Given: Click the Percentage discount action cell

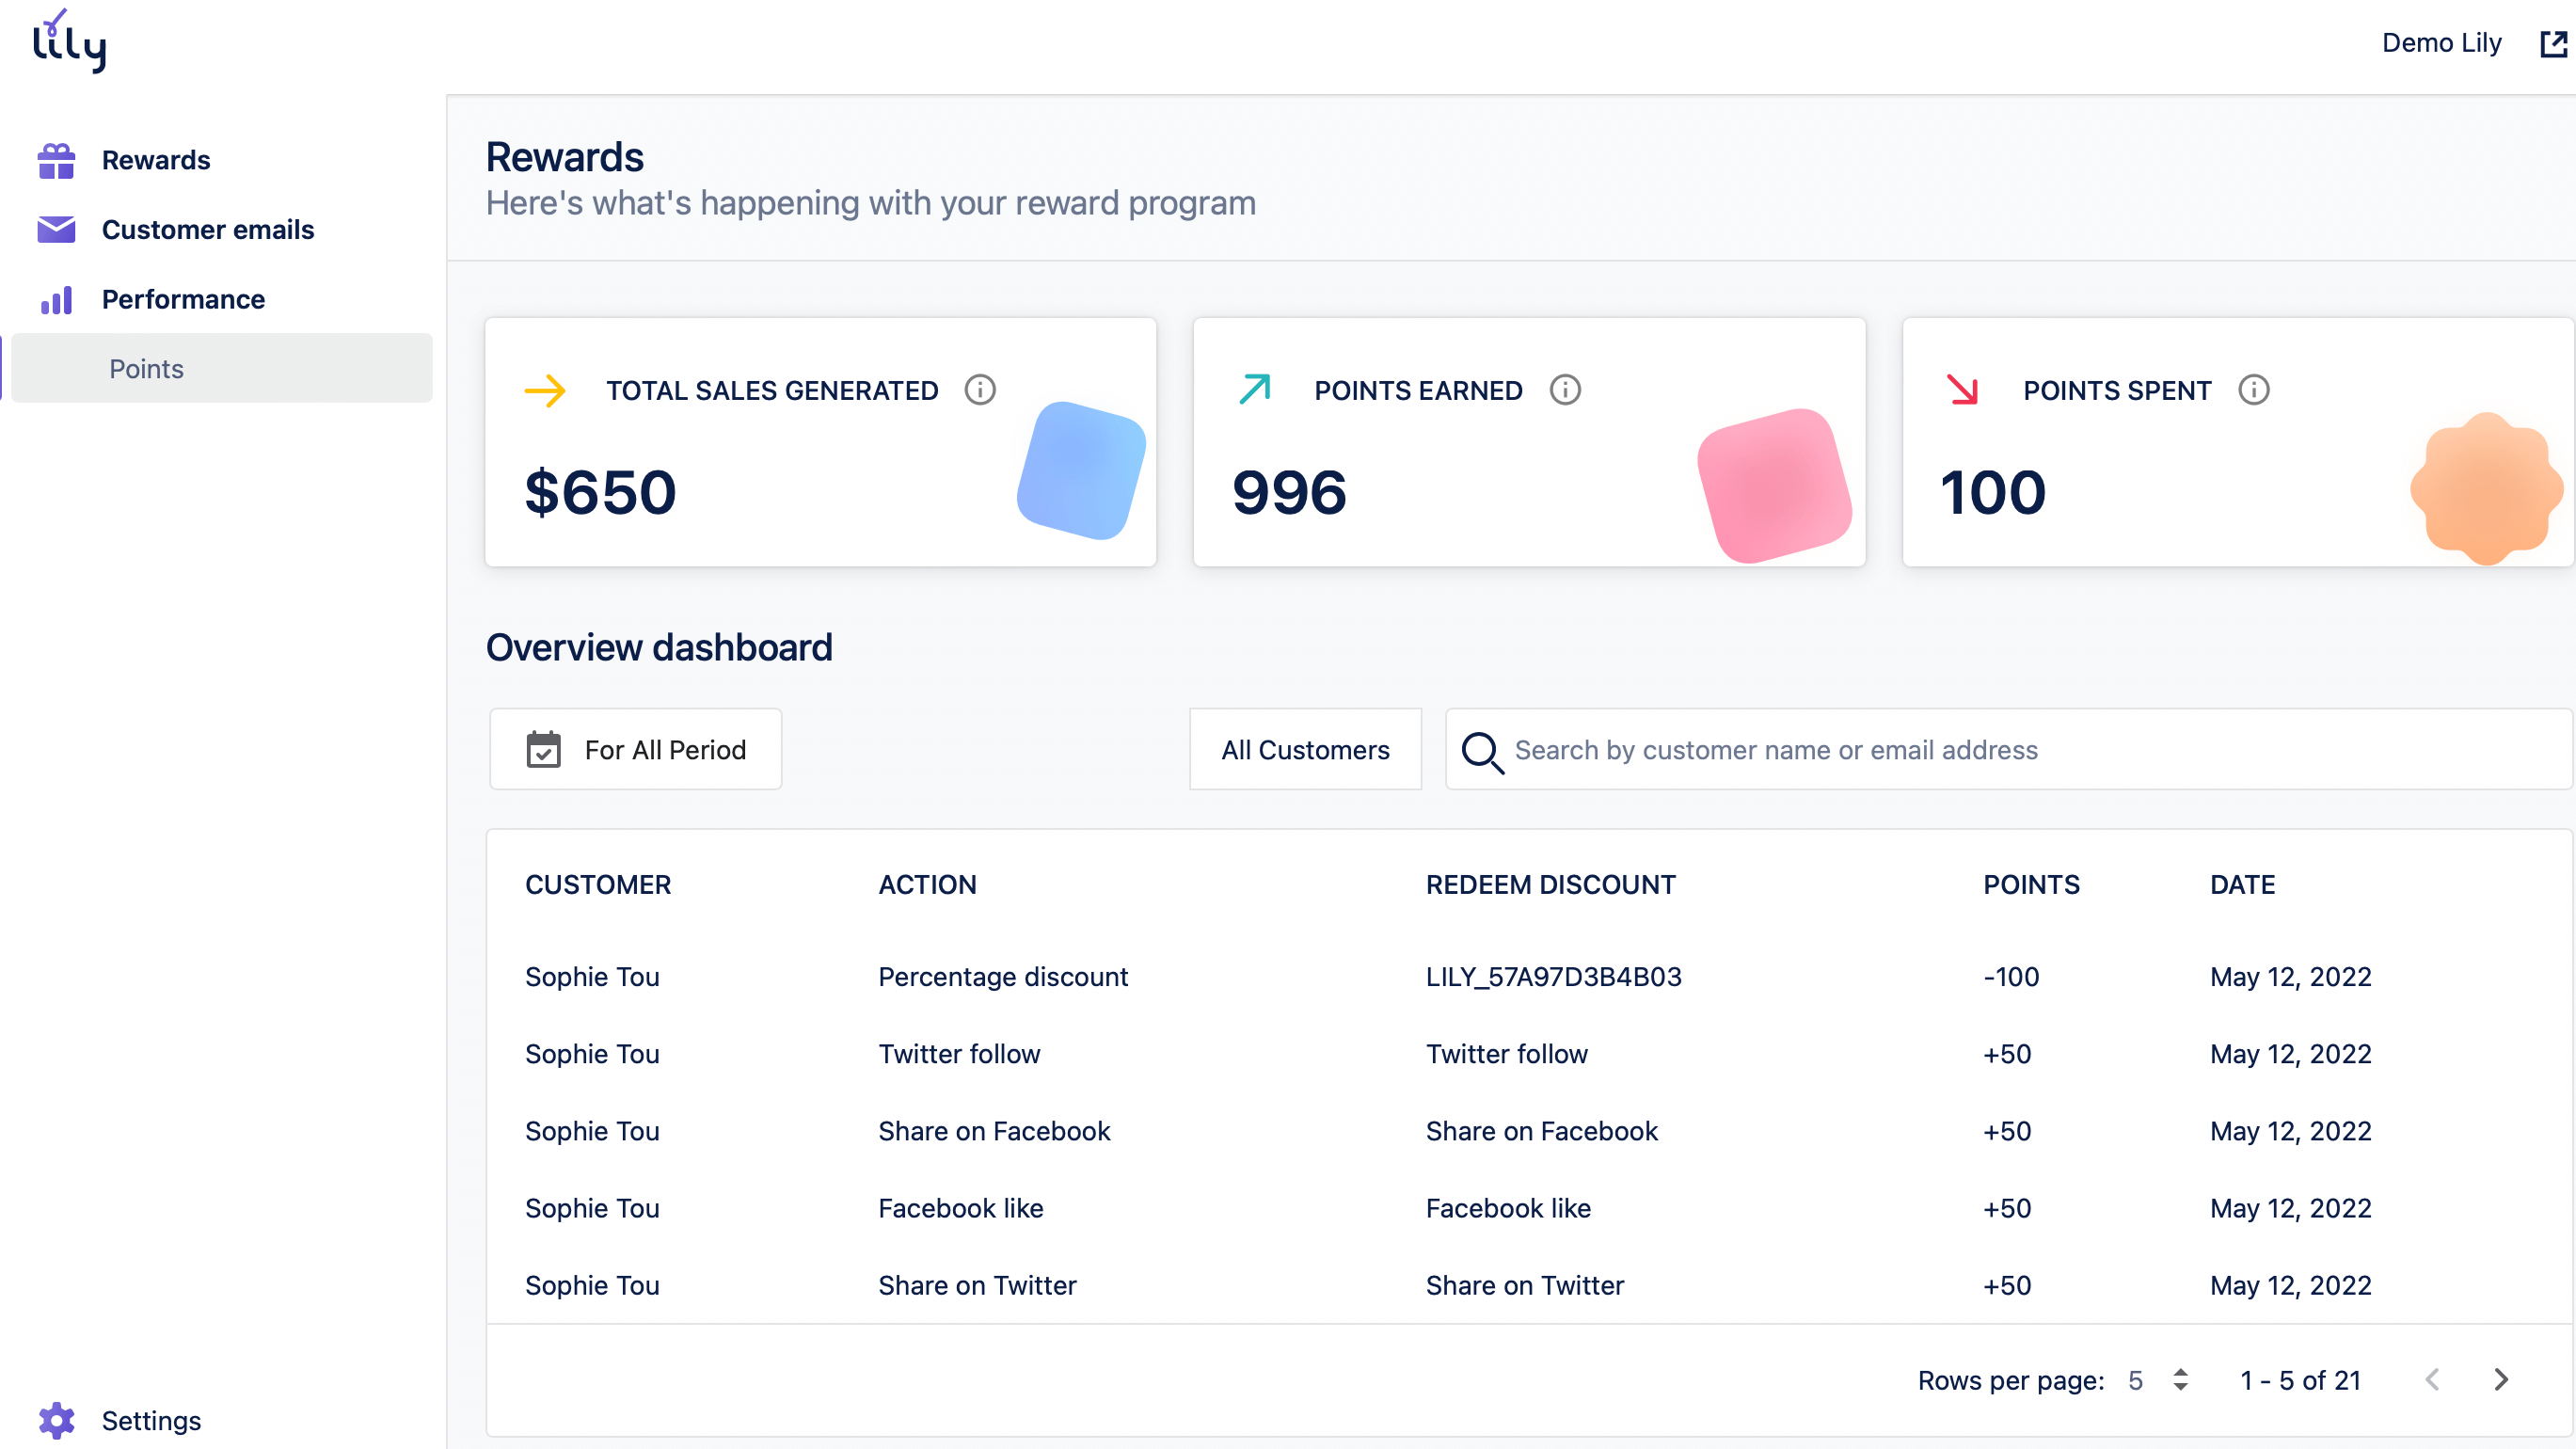Looking at the screenshot, I should coord(1003,976).
